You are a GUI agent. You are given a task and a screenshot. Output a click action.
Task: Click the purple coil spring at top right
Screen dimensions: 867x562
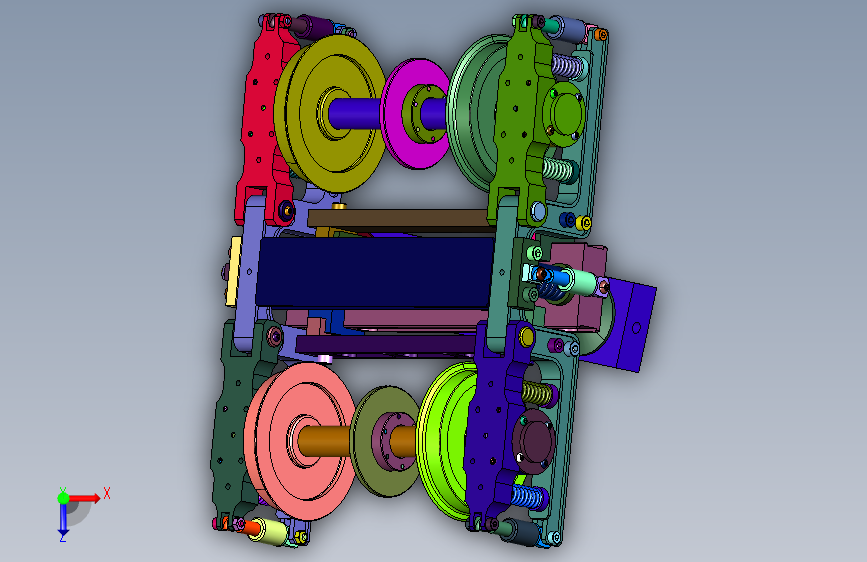(568, 67)
